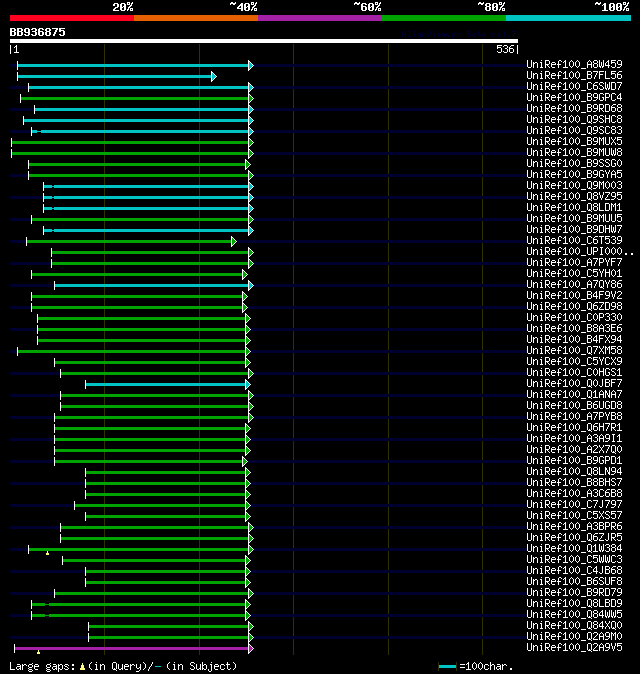Select the UniRef100_B4FX94 label
Screen dimensions: 640x674
[574, 340]
